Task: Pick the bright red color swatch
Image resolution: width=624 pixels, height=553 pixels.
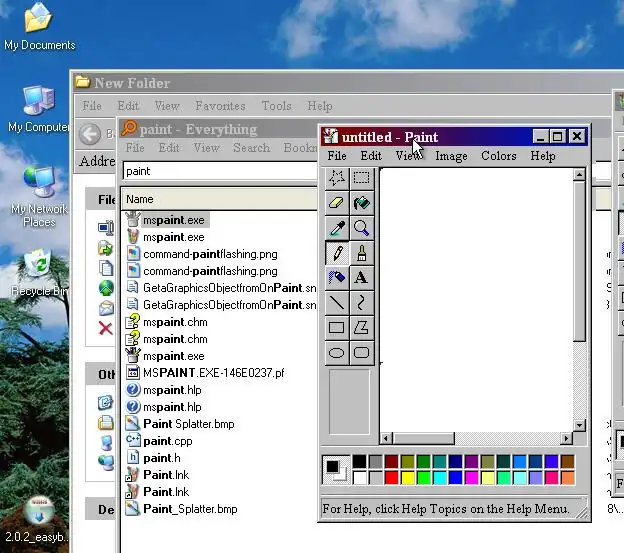Action: pos(391,477)
